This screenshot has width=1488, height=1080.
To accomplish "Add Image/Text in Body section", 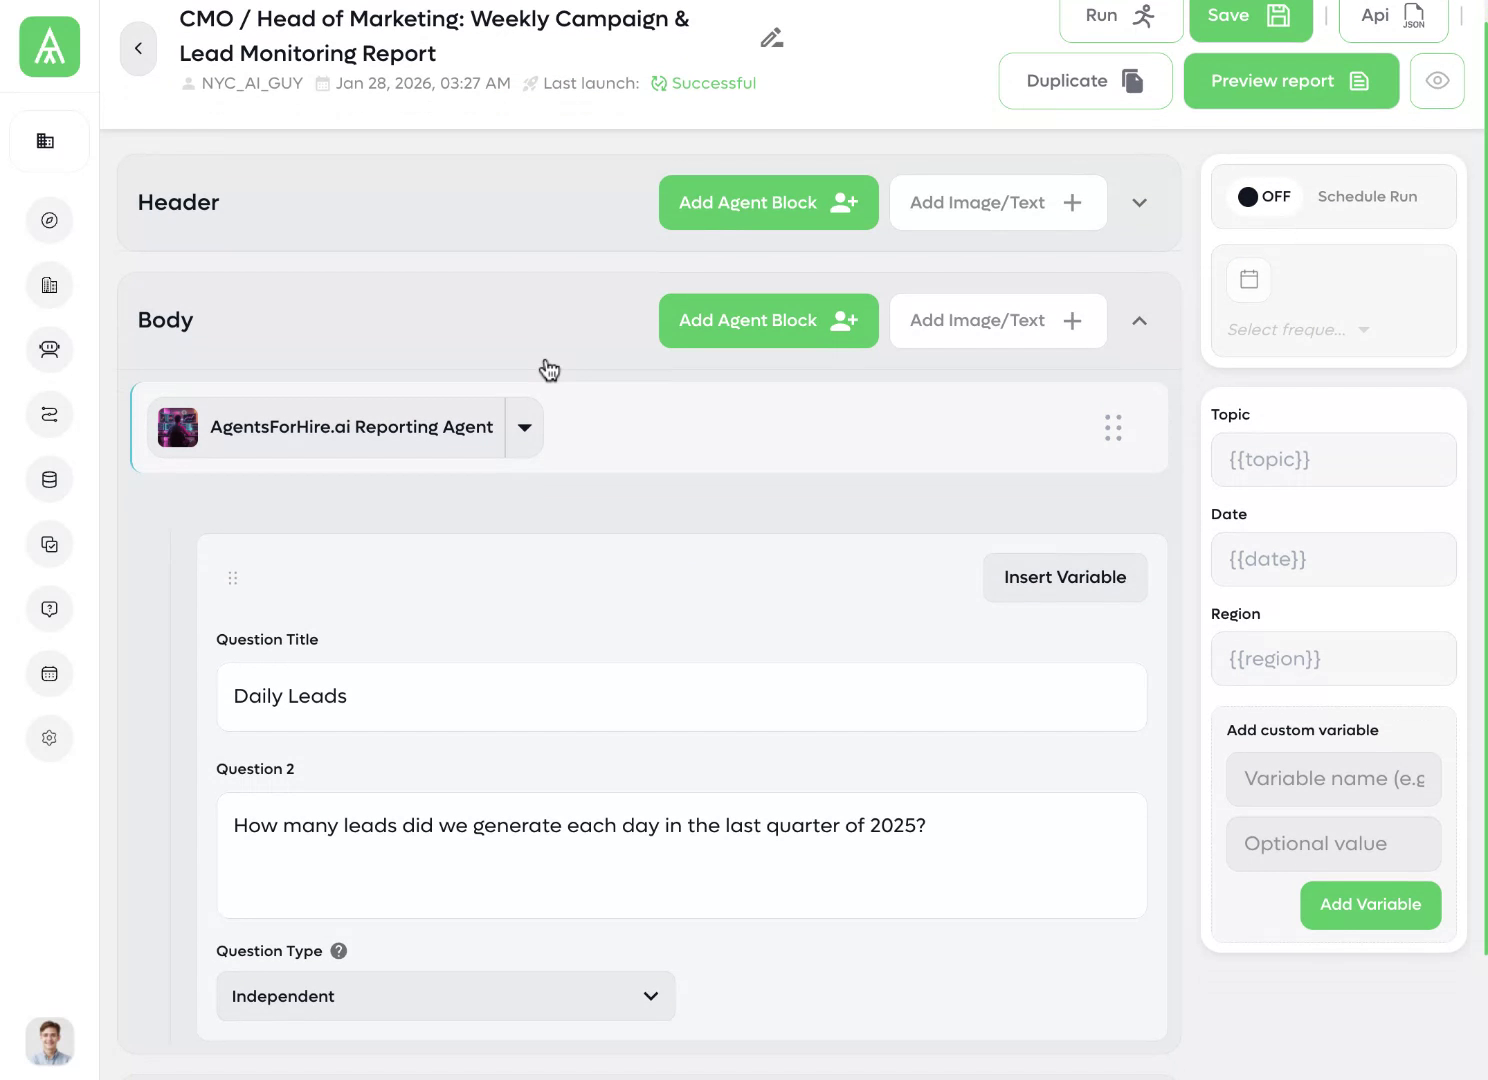I will pos(998,320).
